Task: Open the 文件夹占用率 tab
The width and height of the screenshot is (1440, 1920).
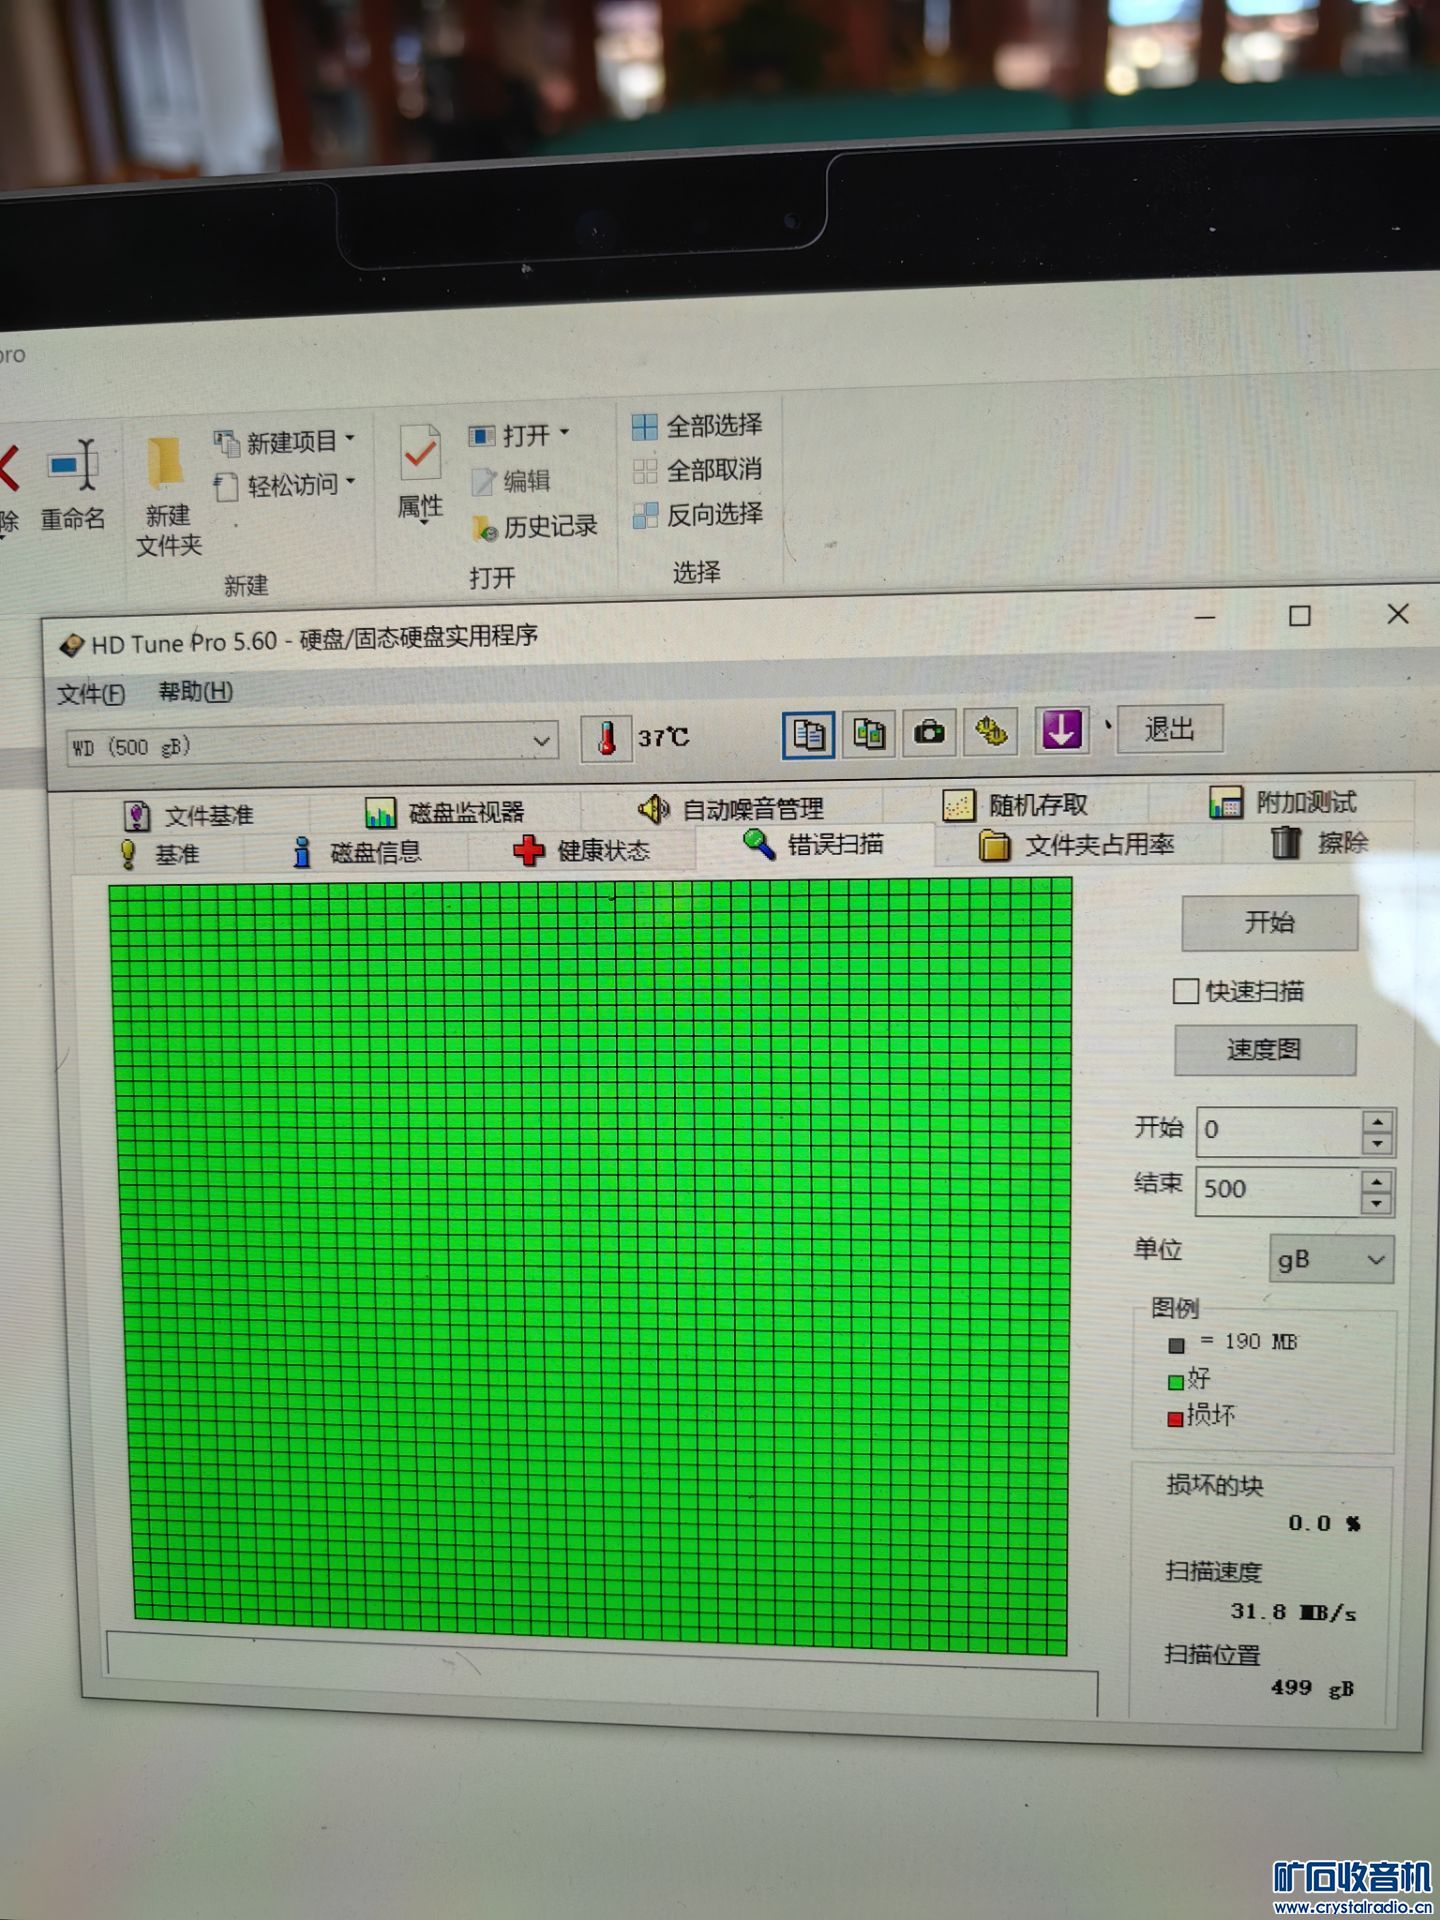Action: point(1076,845)
